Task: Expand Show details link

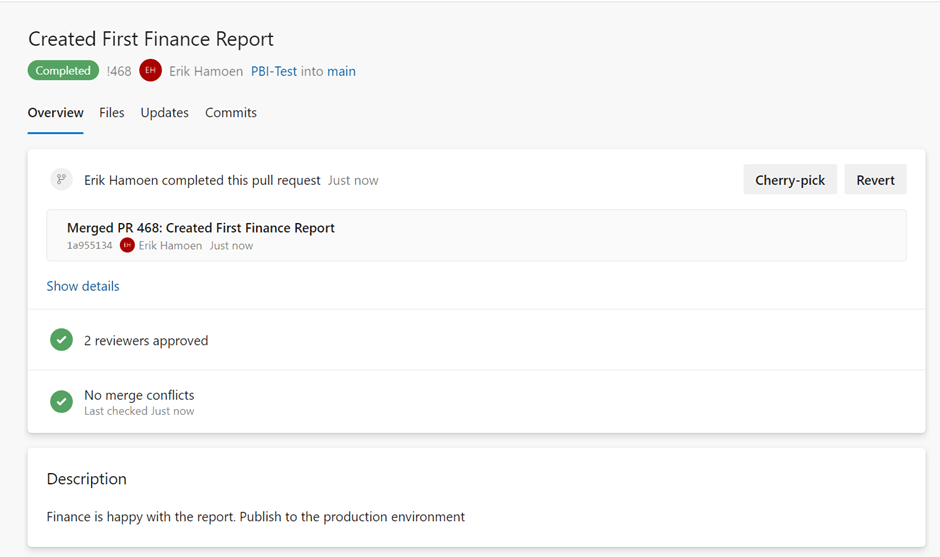Action: (83, 287)
